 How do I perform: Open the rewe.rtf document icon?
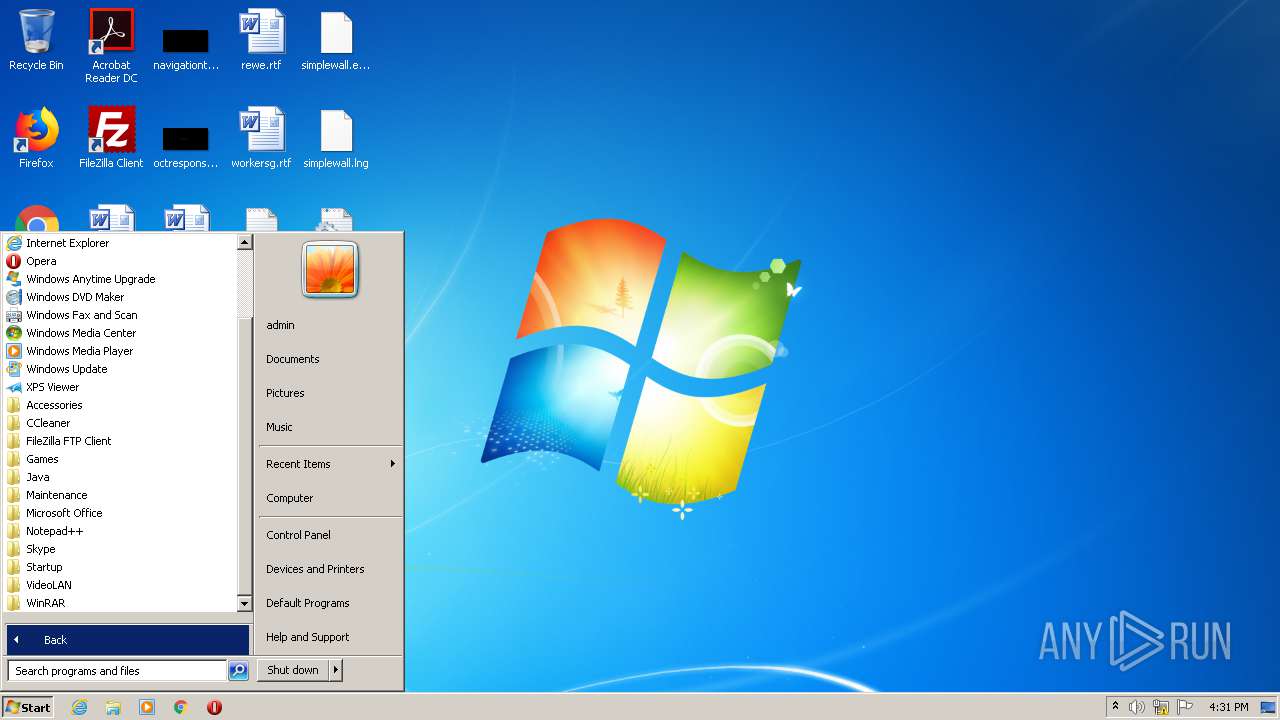(x=261, y=40)
